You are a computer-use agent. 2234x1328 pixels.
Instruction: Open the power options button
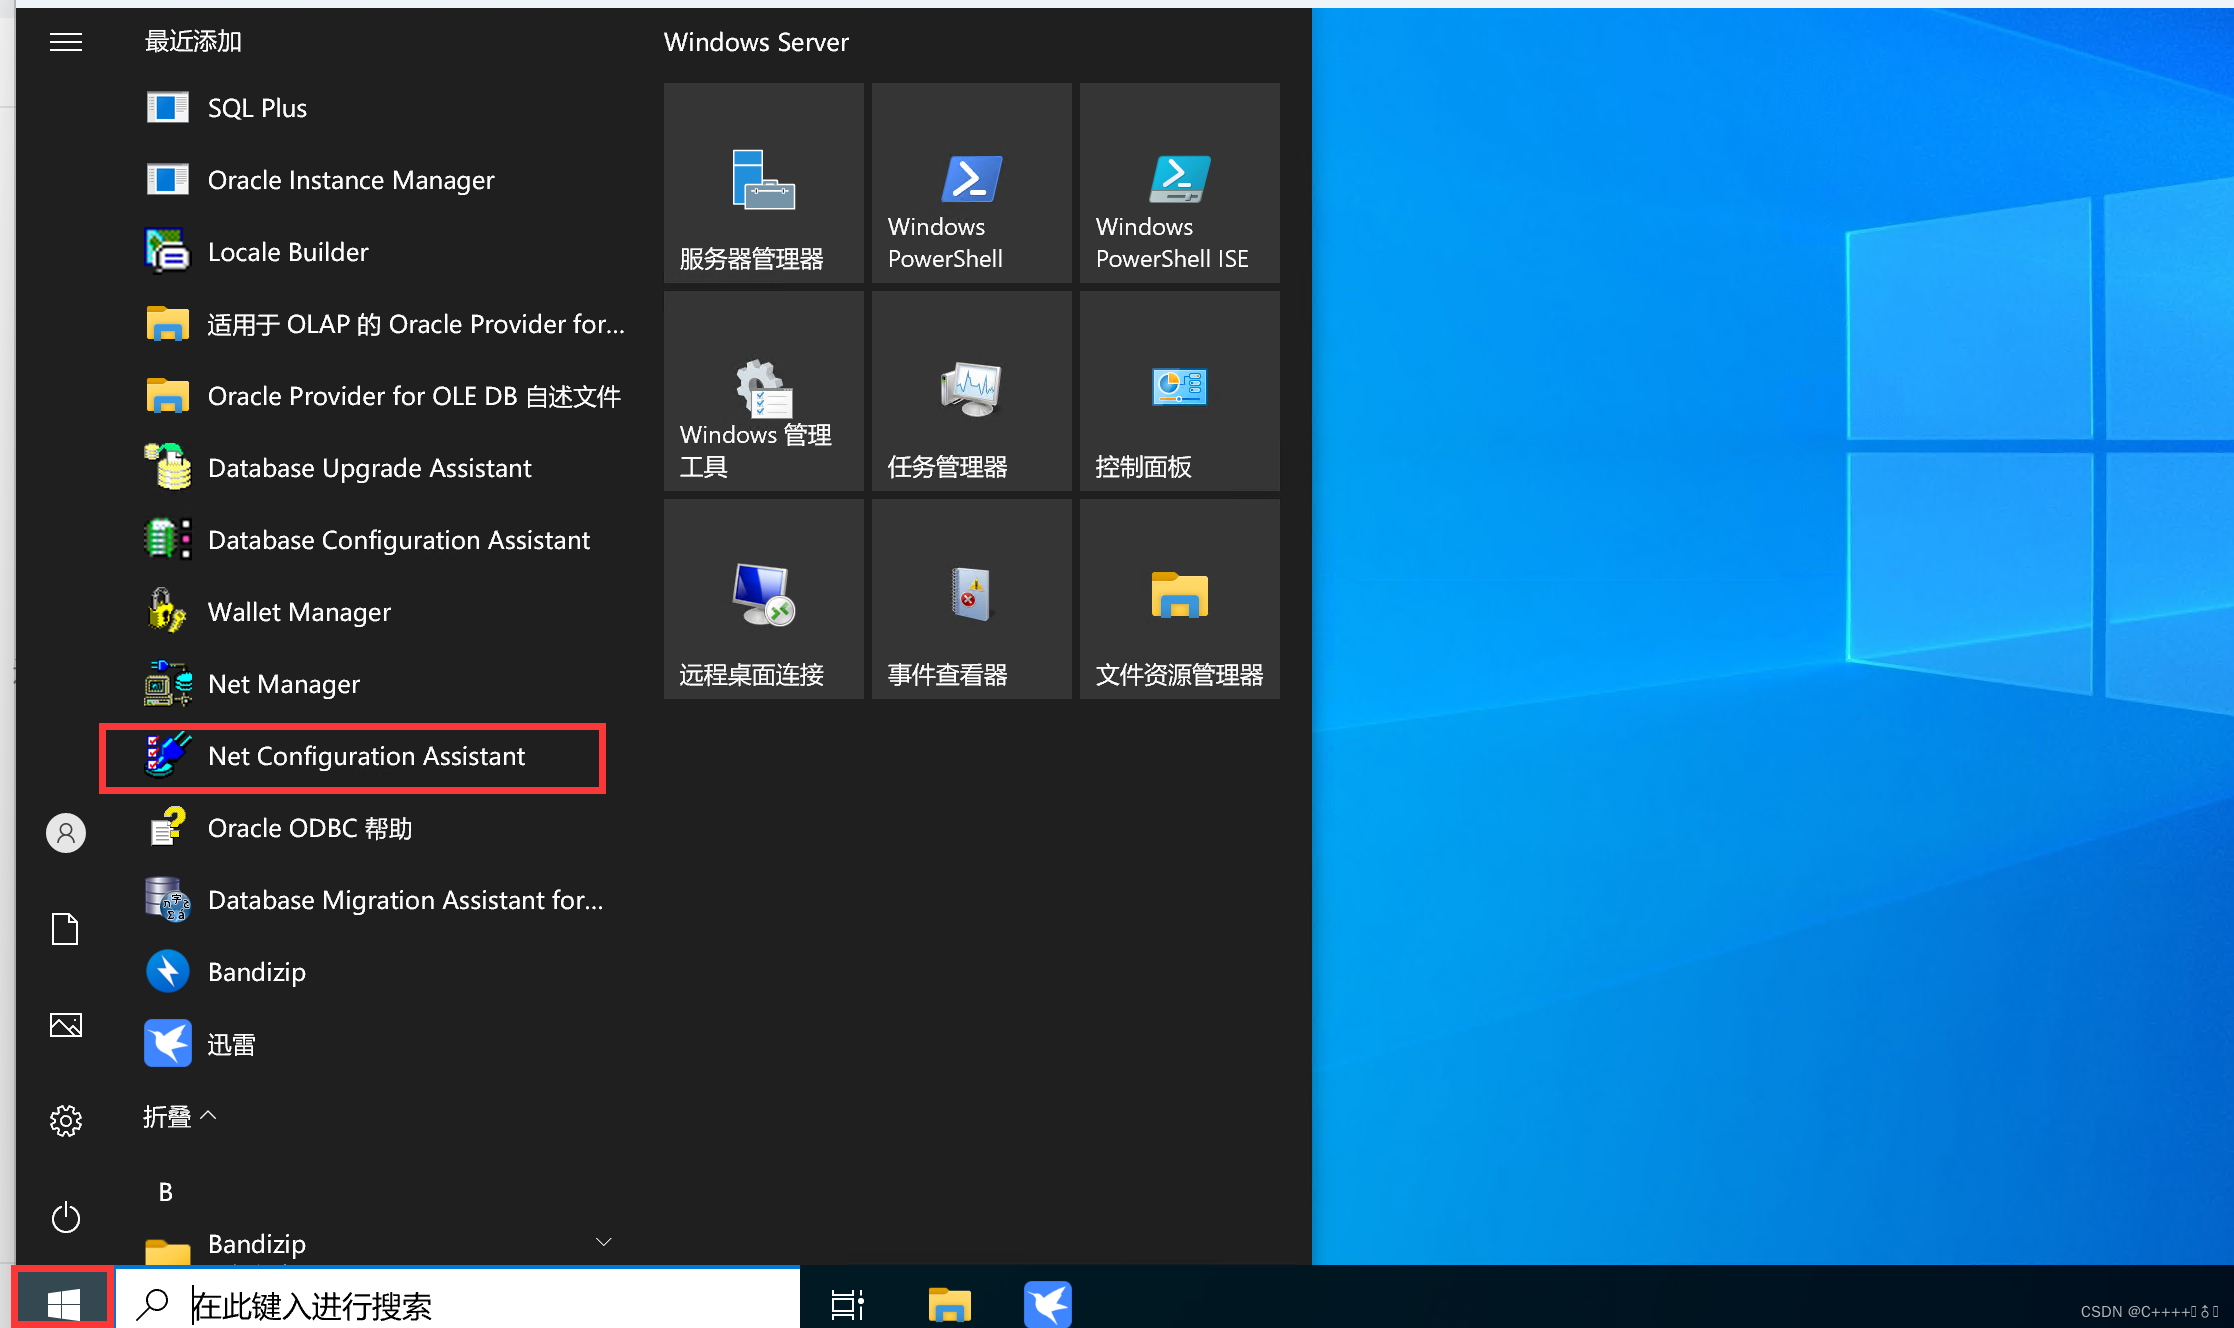[x=66, y=1217]
